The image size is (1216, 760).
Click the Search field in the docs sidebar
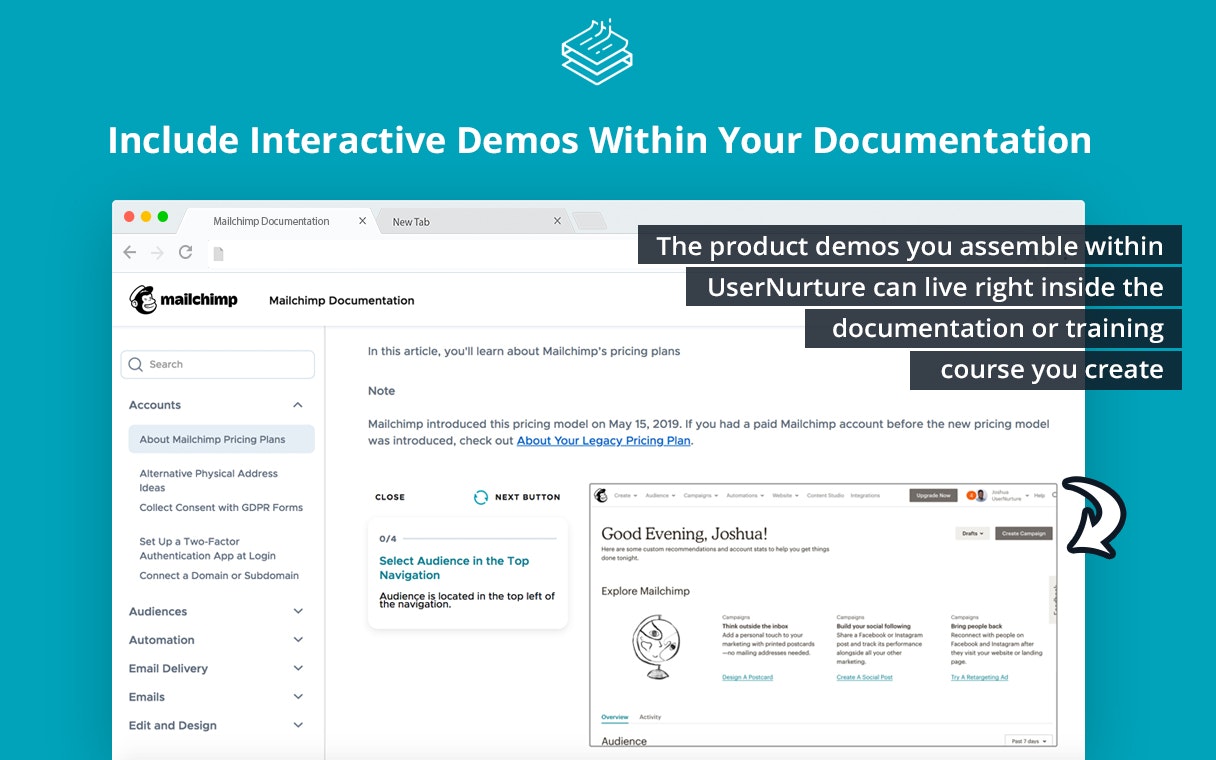pyautogui.click(x=217, y=364)
